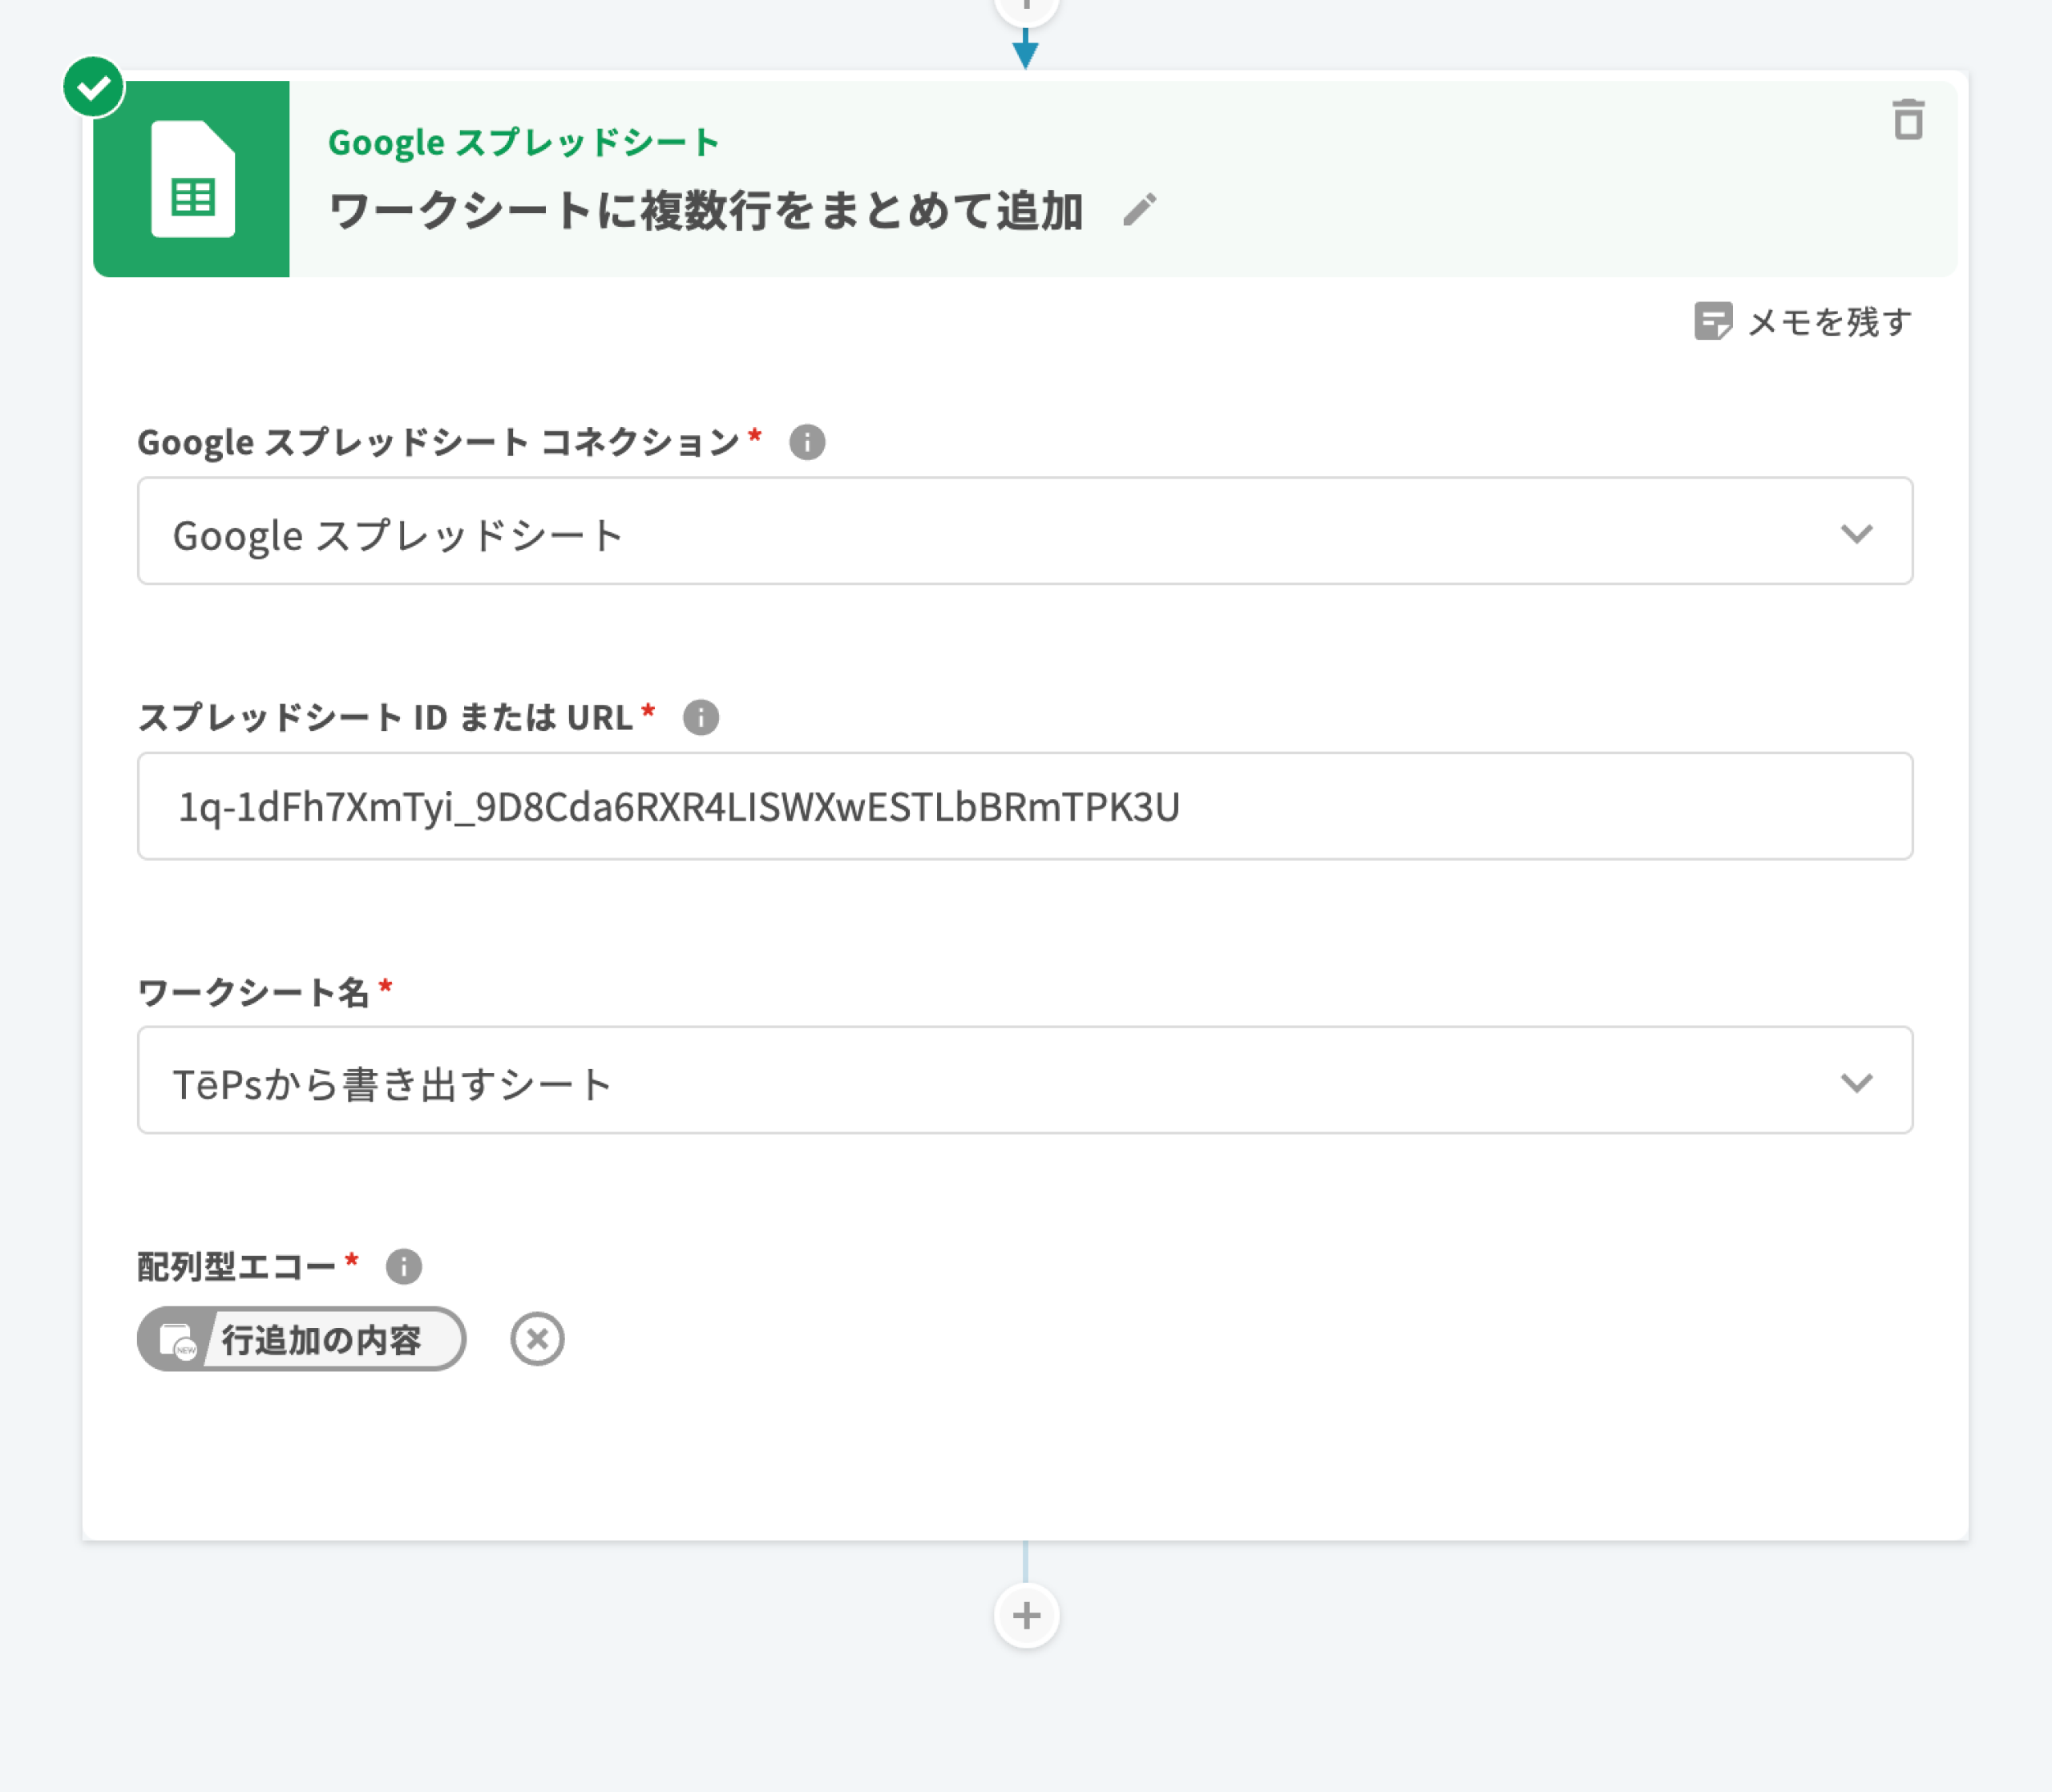
Task: Click the connection dropdown chevron arrow
Action: (1856, 533)
